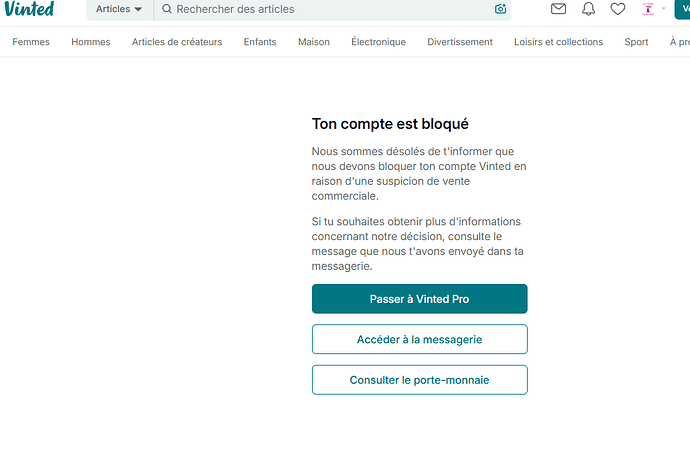This screenshot has width=690, height=461.
Task: Browse the Électronique category
Action: tap(378, 42)
